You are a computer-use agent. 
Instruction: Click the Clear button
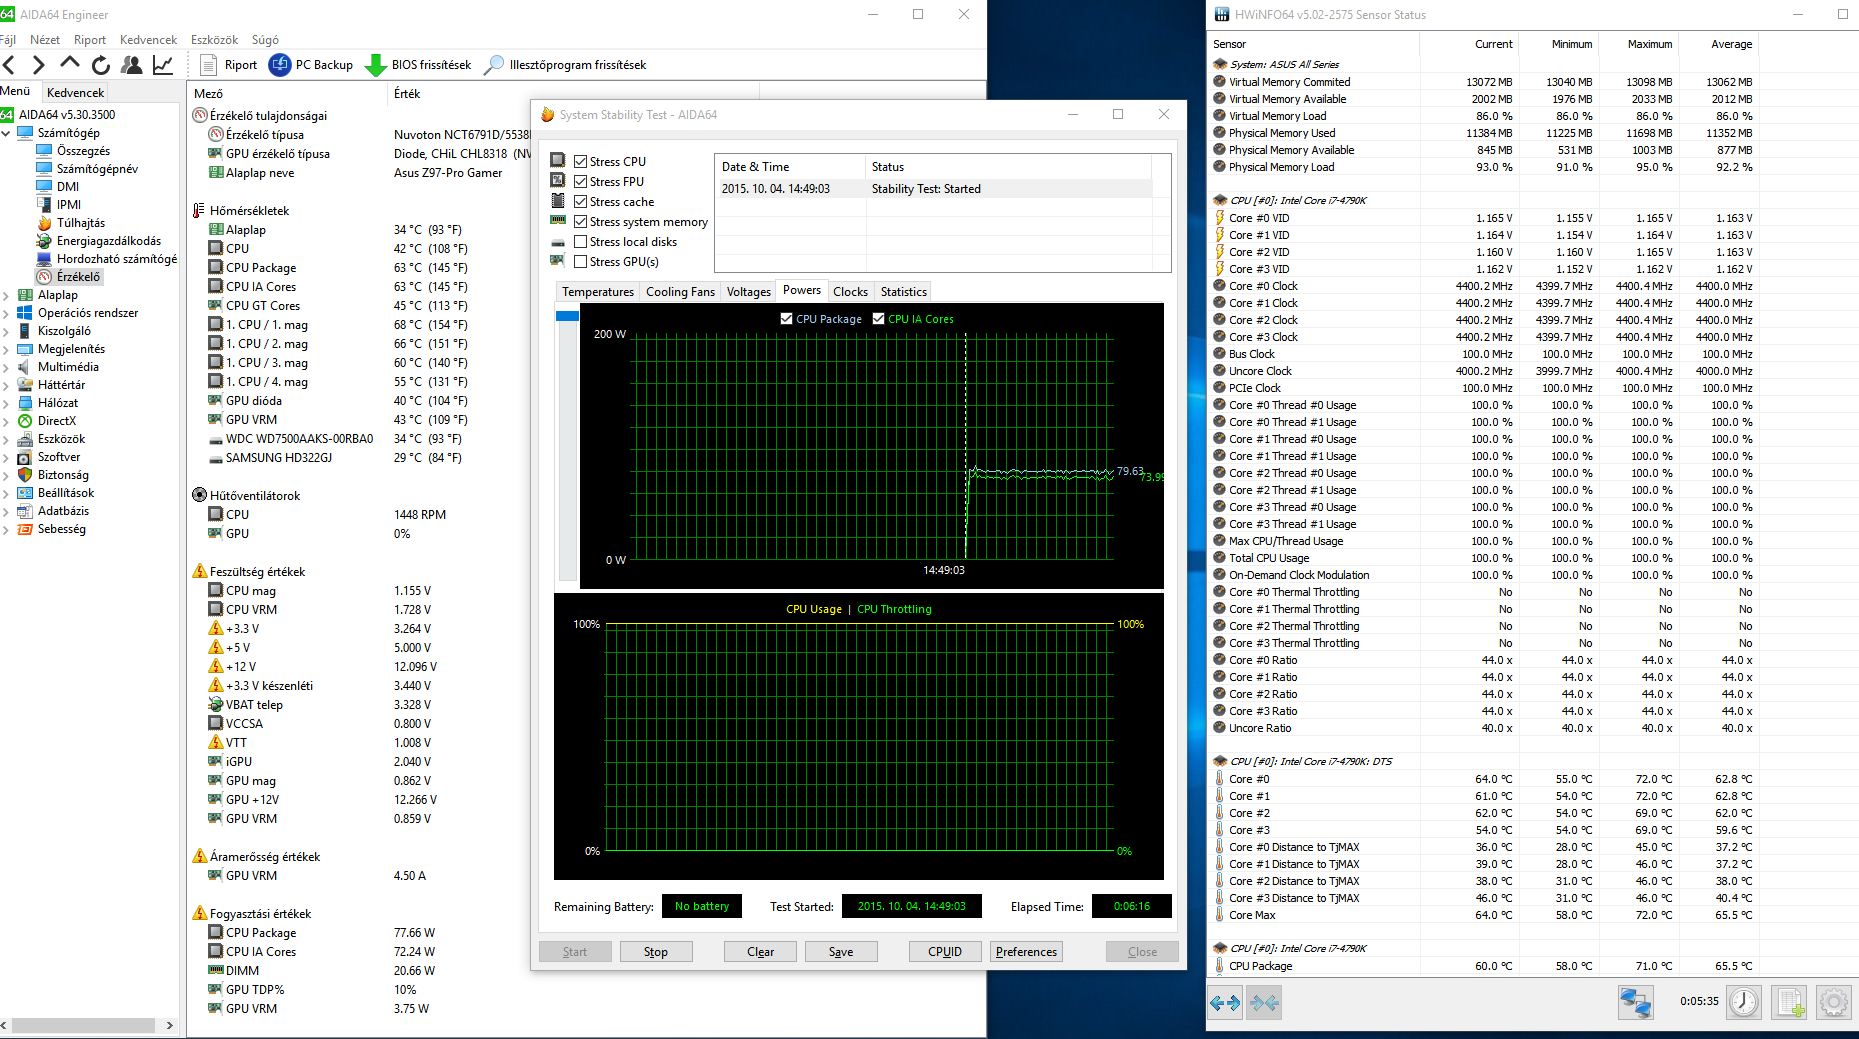click(760, 952)
